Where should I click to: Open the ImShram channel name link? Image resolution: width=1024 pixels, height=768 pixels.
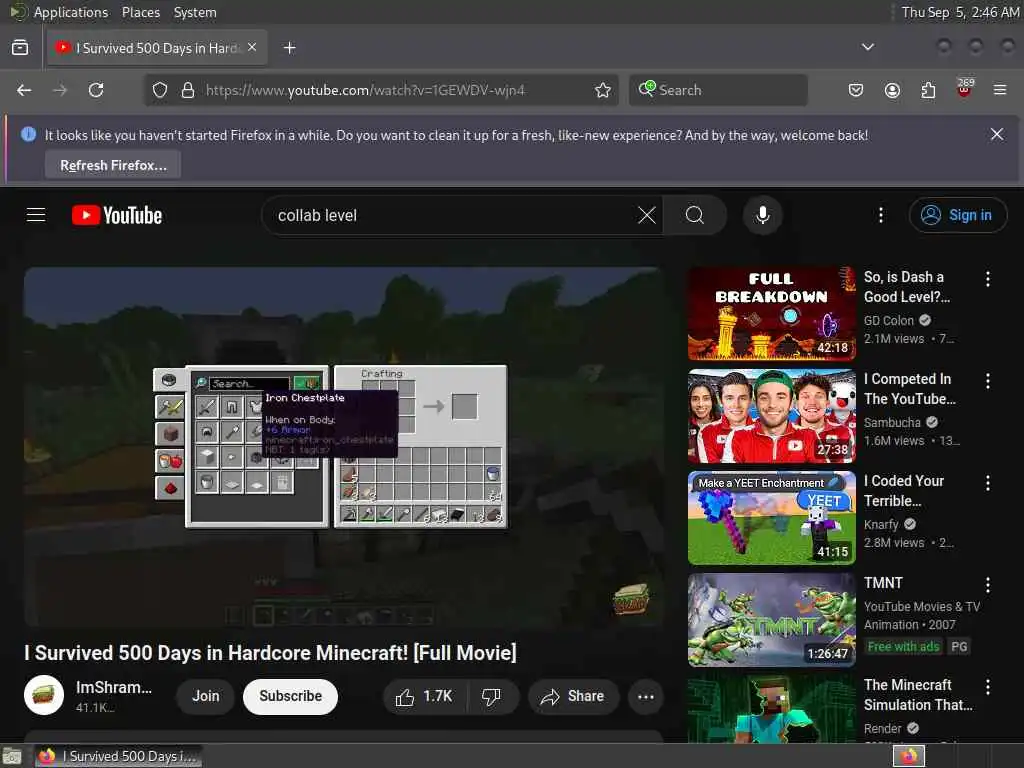[114, 687]
